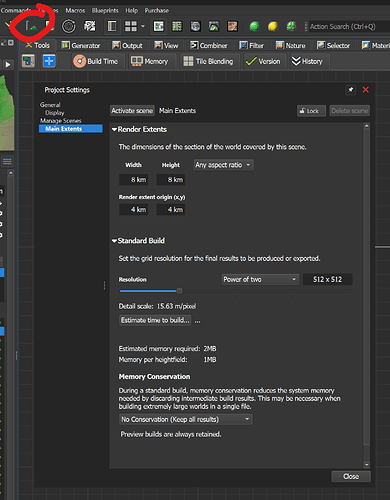Open the circled project extents terrain icon
The height and width of the screenshot is (500, 390).
(x=31, y=26)
